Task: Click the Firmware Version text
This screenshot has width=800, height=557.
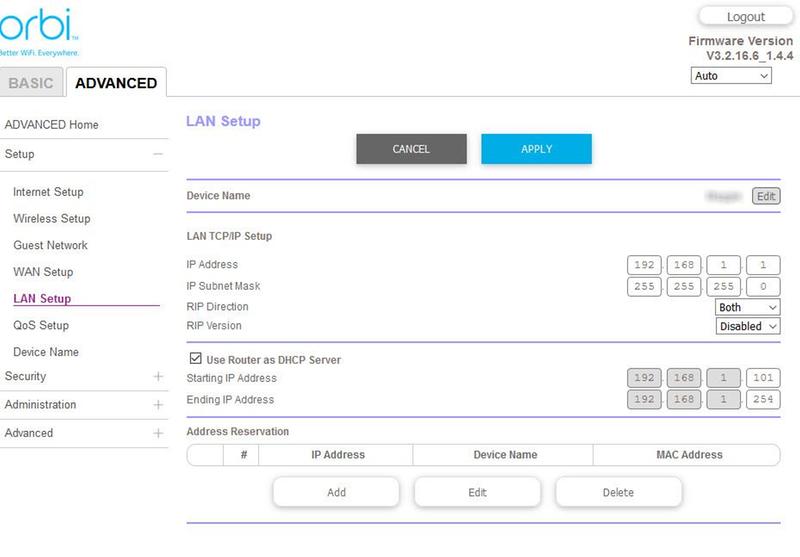Action: pyautogui.click(x=740, y=41)
